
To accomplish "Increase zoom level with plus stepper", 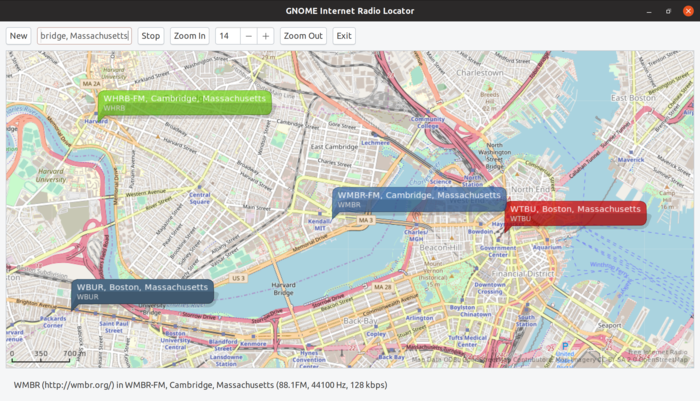I will [265, 36].
